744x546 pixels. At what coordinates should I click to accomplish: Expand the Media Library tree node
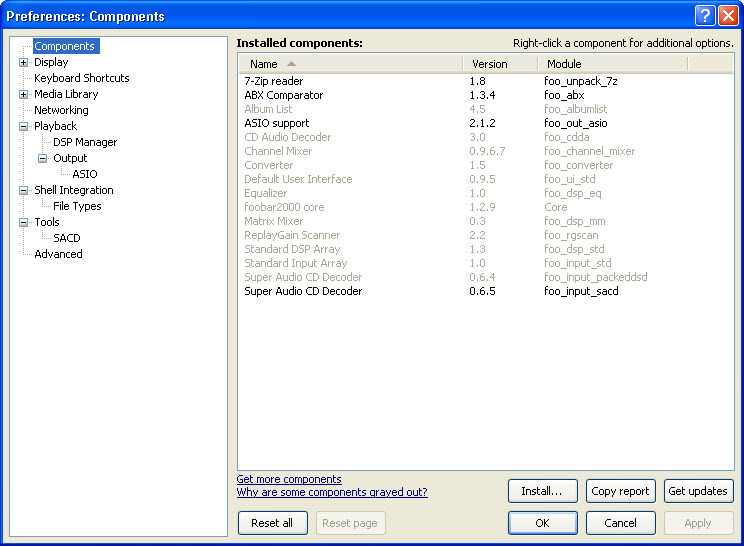click(23, 94)
